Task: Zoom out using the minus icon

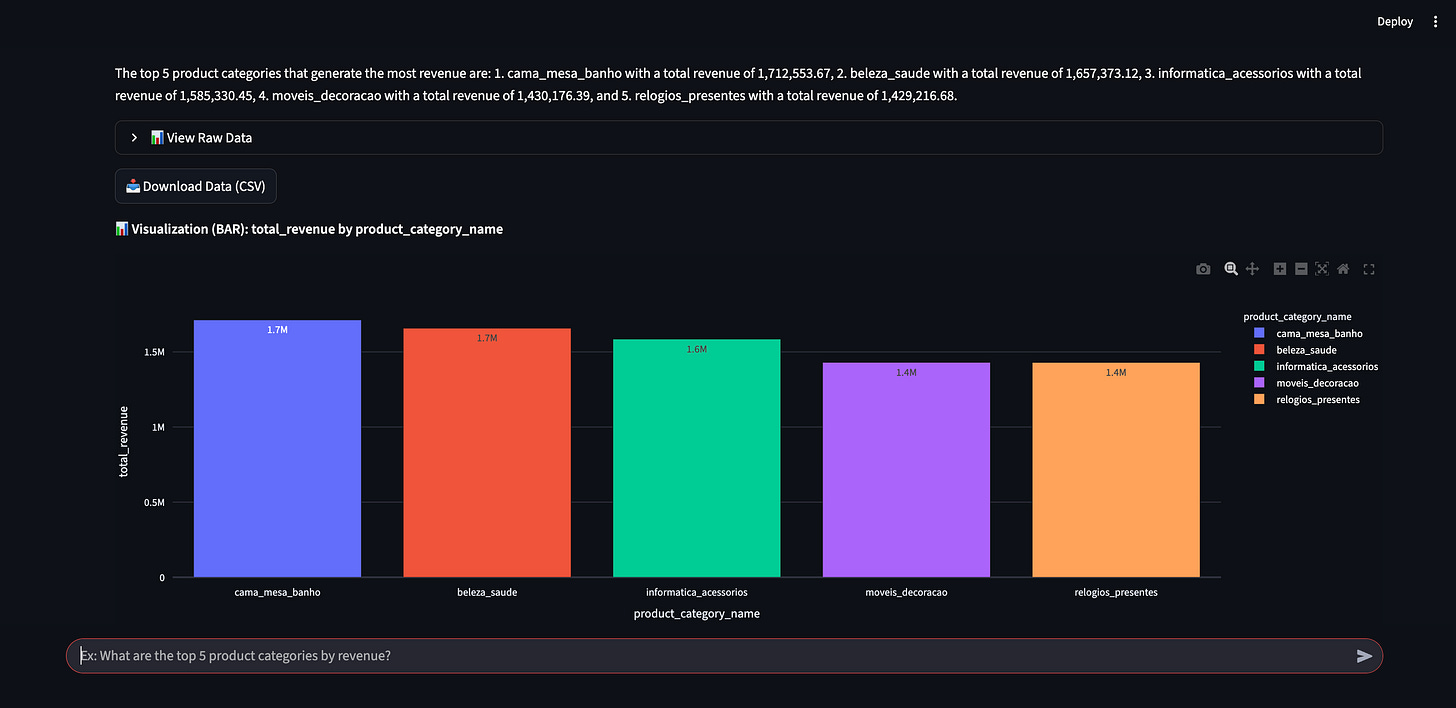Action: (1301, 268)
